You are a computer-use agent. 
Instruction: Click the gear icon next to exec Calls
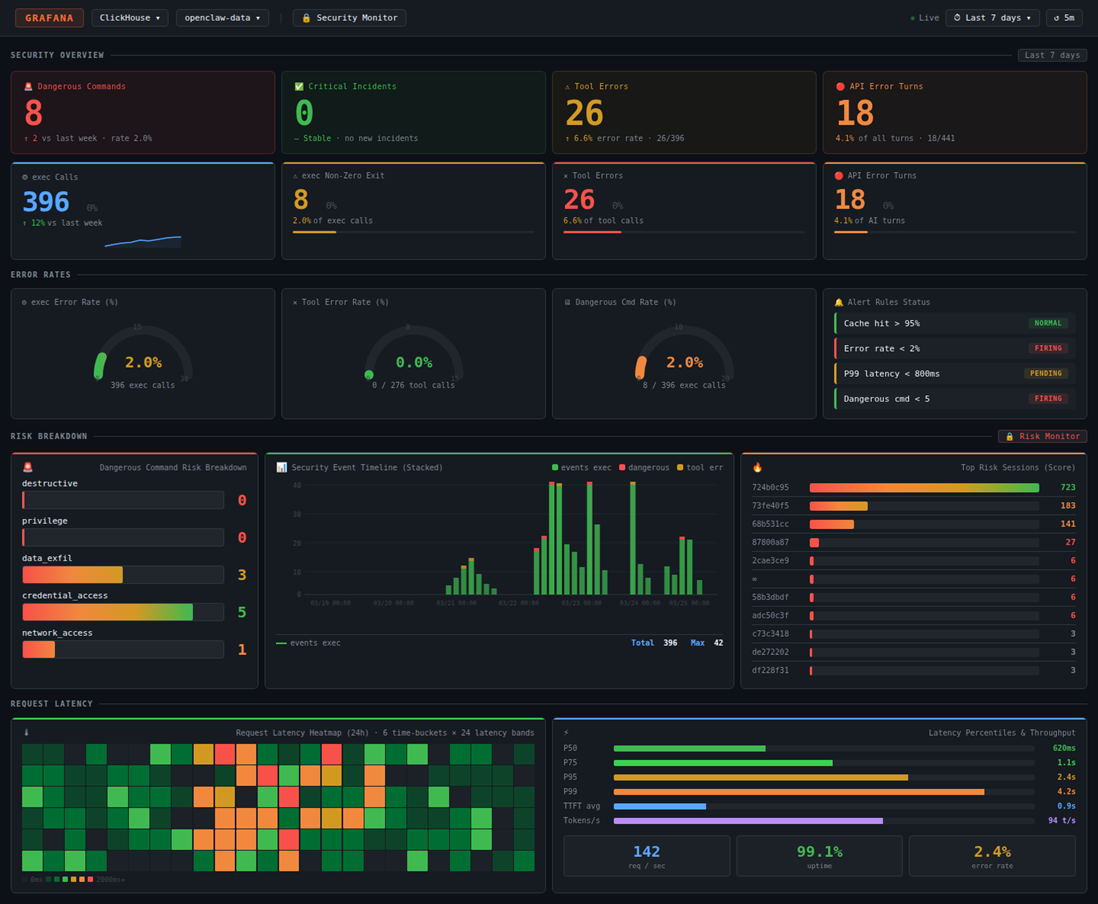(25, 176)
